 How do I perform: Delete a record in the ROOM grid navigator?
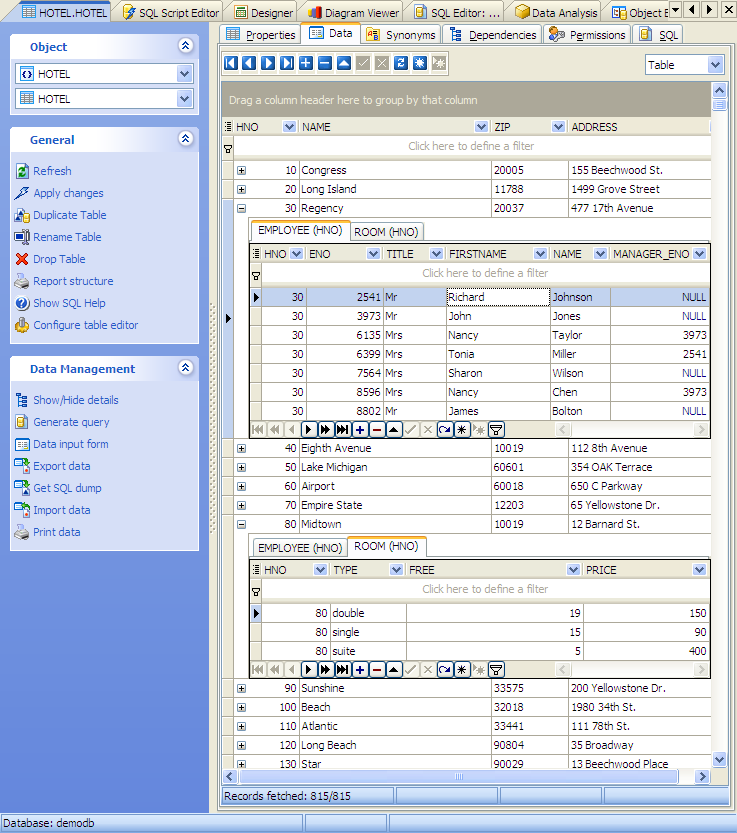[377, 669]
